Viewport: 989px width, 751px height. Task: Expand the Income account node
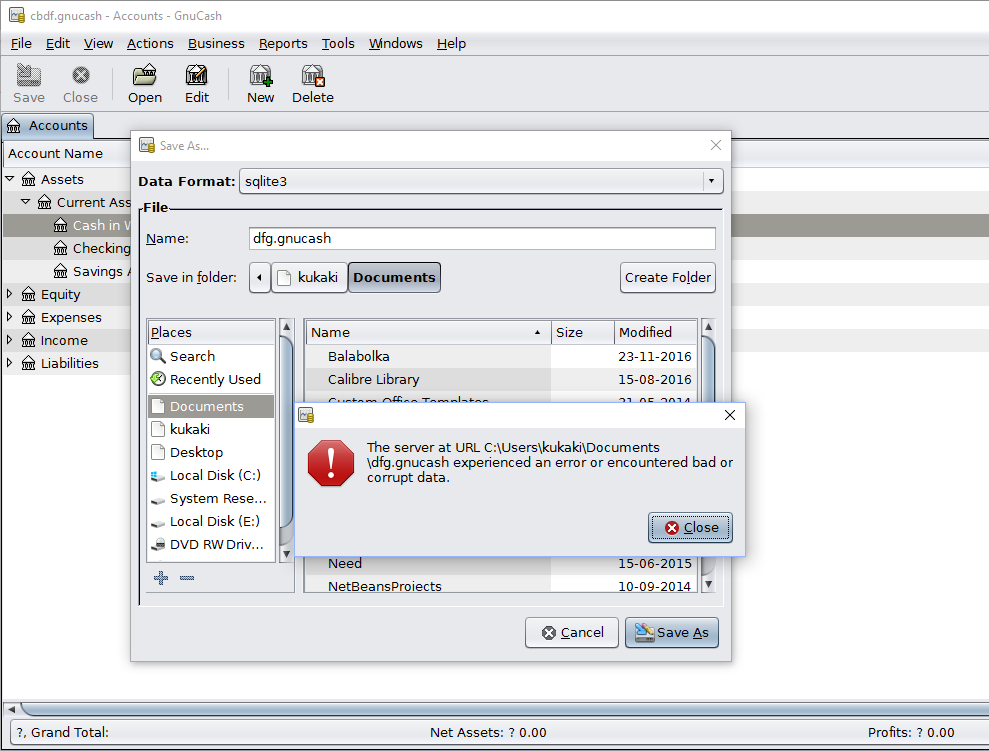click(9, 339)
